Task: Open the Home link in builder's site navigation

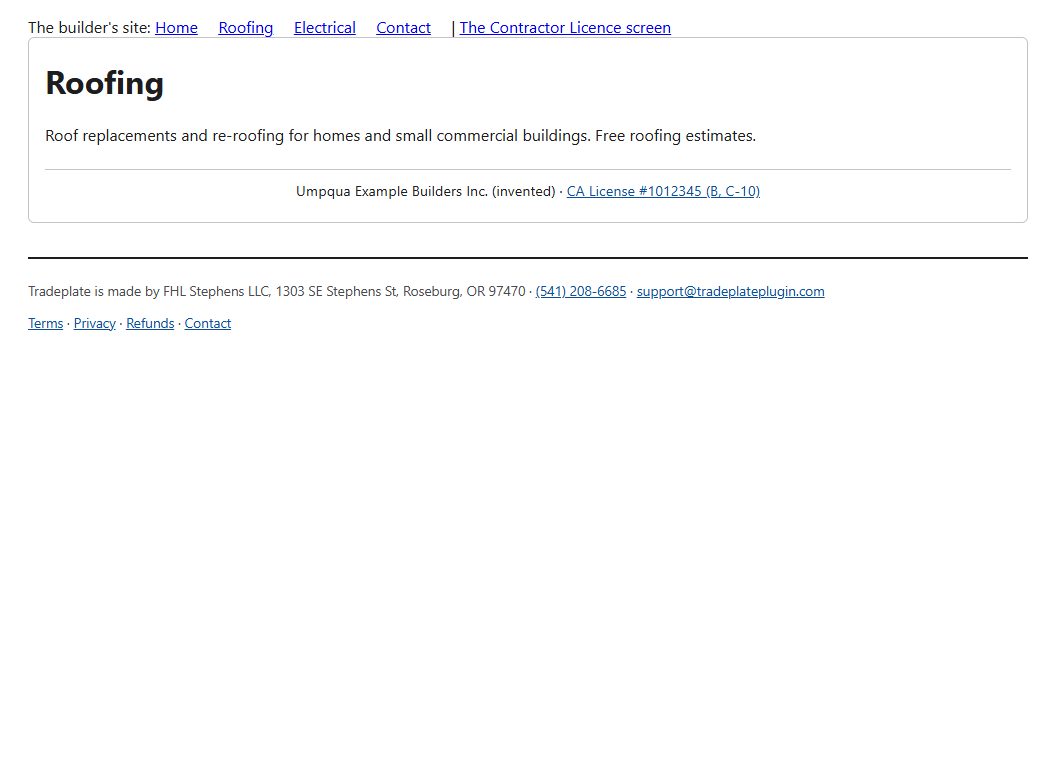Action: [x=176, y=28]
